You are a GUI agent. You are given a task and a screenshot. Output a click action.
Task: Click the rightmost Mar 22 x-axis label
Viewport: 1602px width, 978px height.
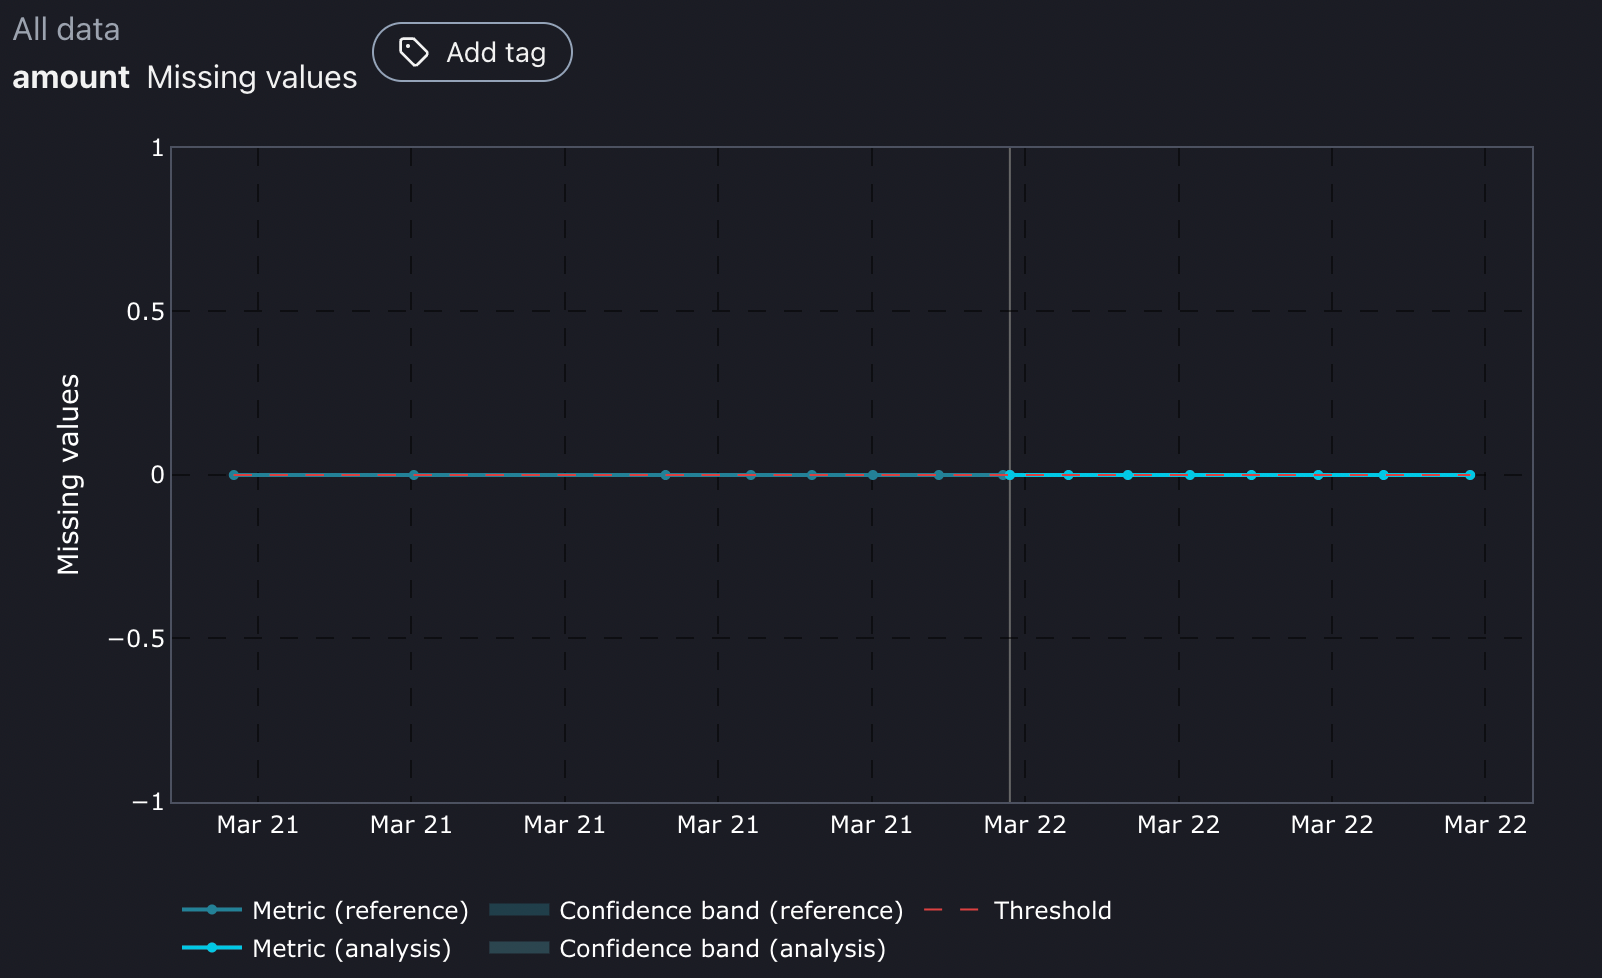coord(1485,825)
